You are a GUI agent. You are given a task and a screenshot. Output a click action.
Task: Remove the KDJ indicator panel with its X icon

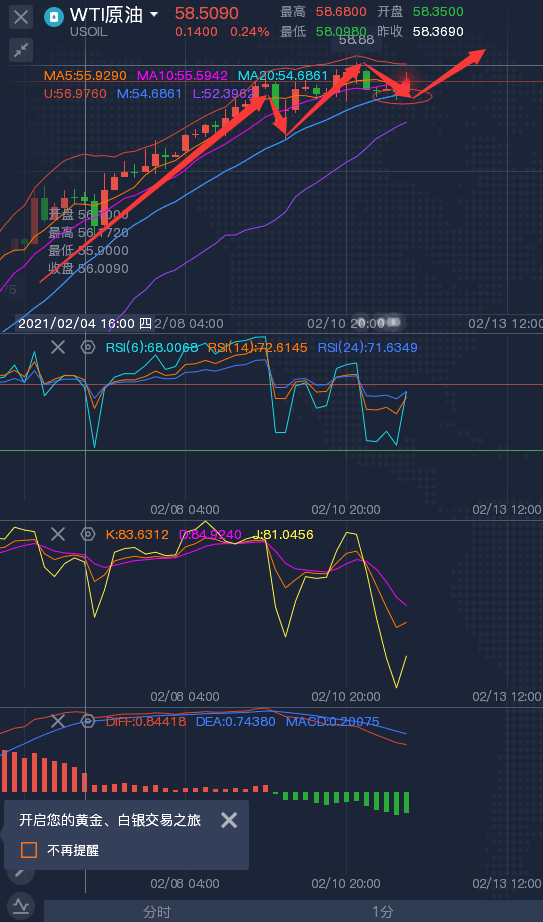(58, 534)
